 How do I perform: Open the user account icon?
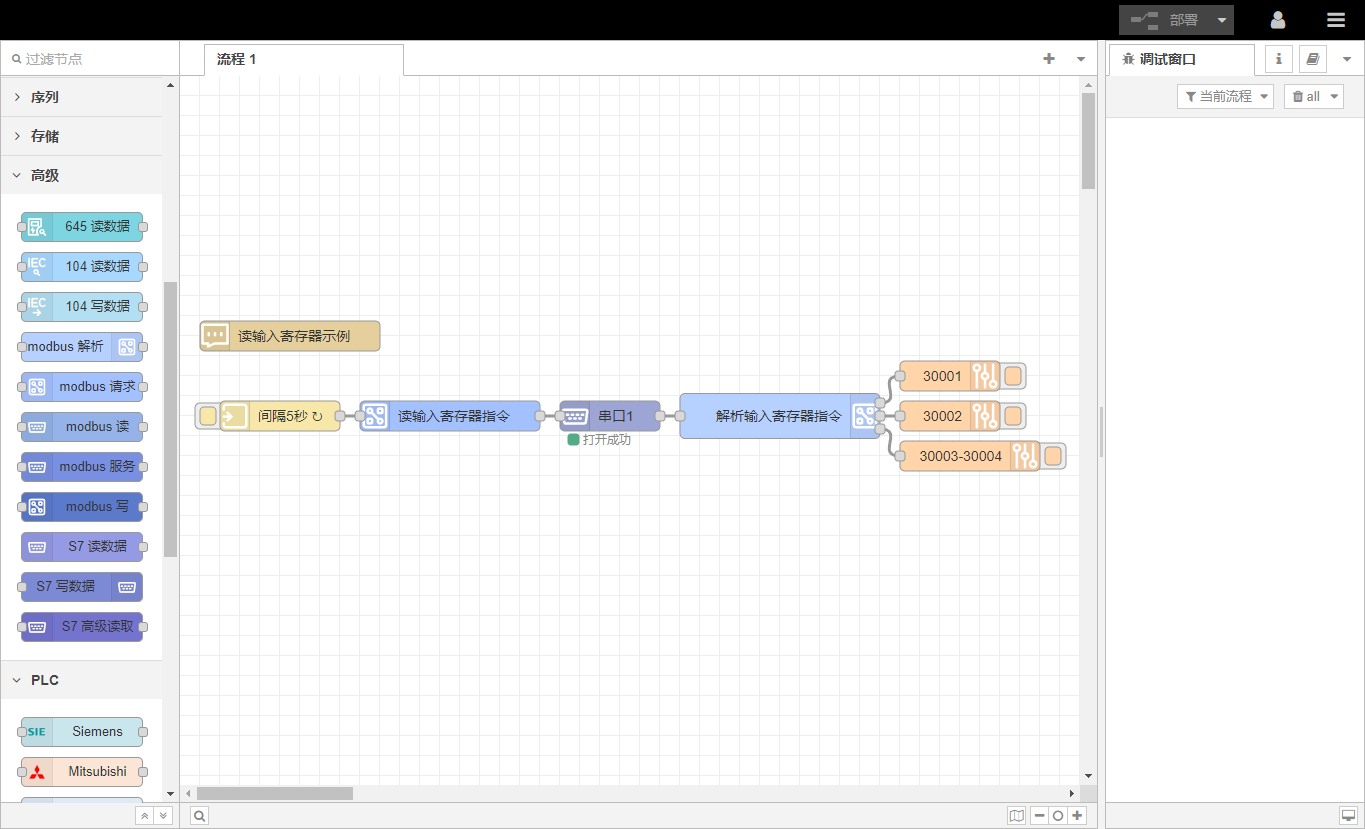pyautogui.click(x=1278, y=20)
